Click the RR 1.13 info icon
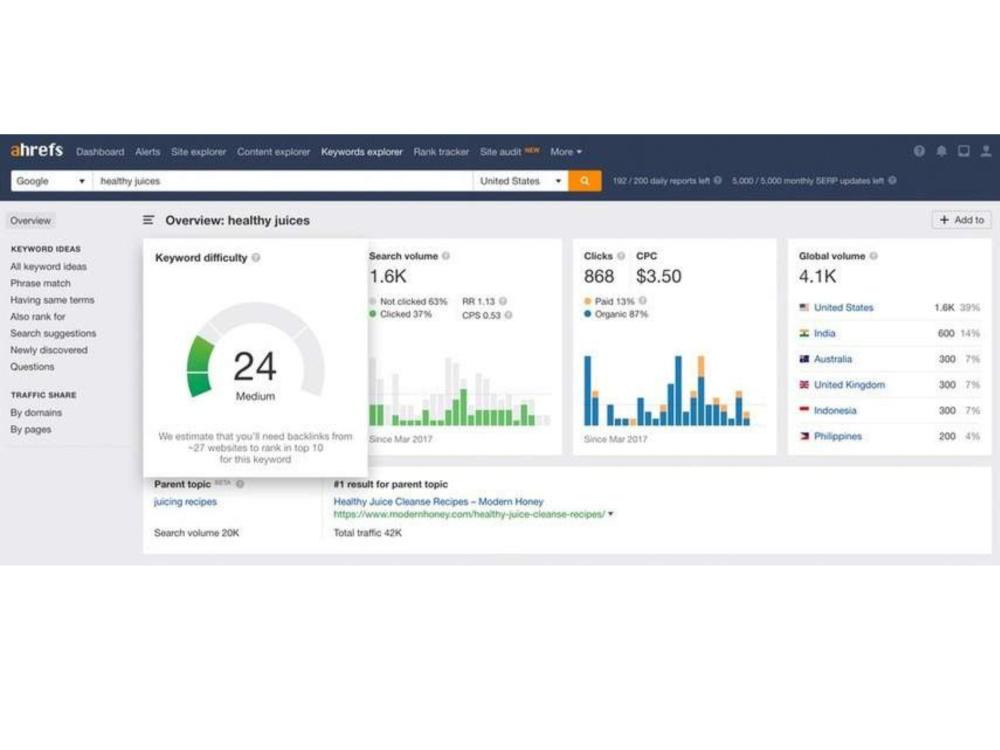 pyautogui.click(x=503, y=301)
